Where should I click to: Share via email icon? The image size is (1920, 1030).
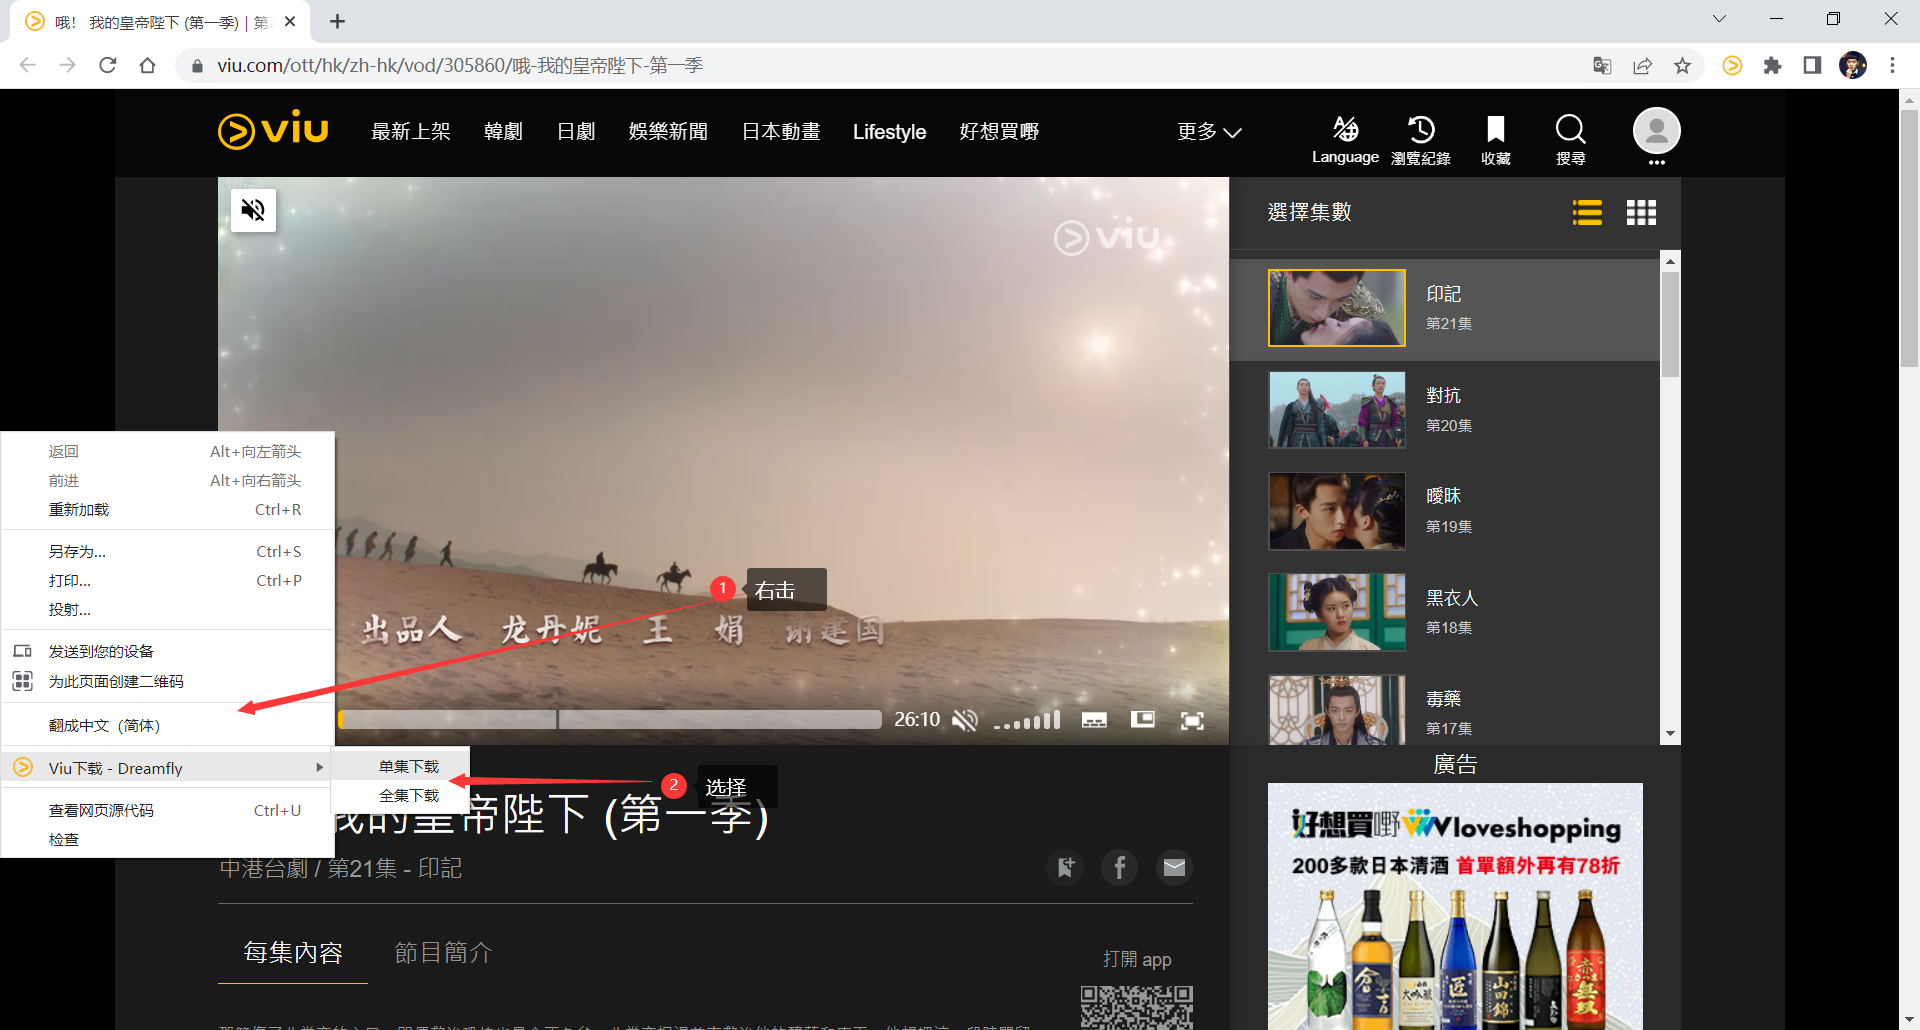point(1174,867)
